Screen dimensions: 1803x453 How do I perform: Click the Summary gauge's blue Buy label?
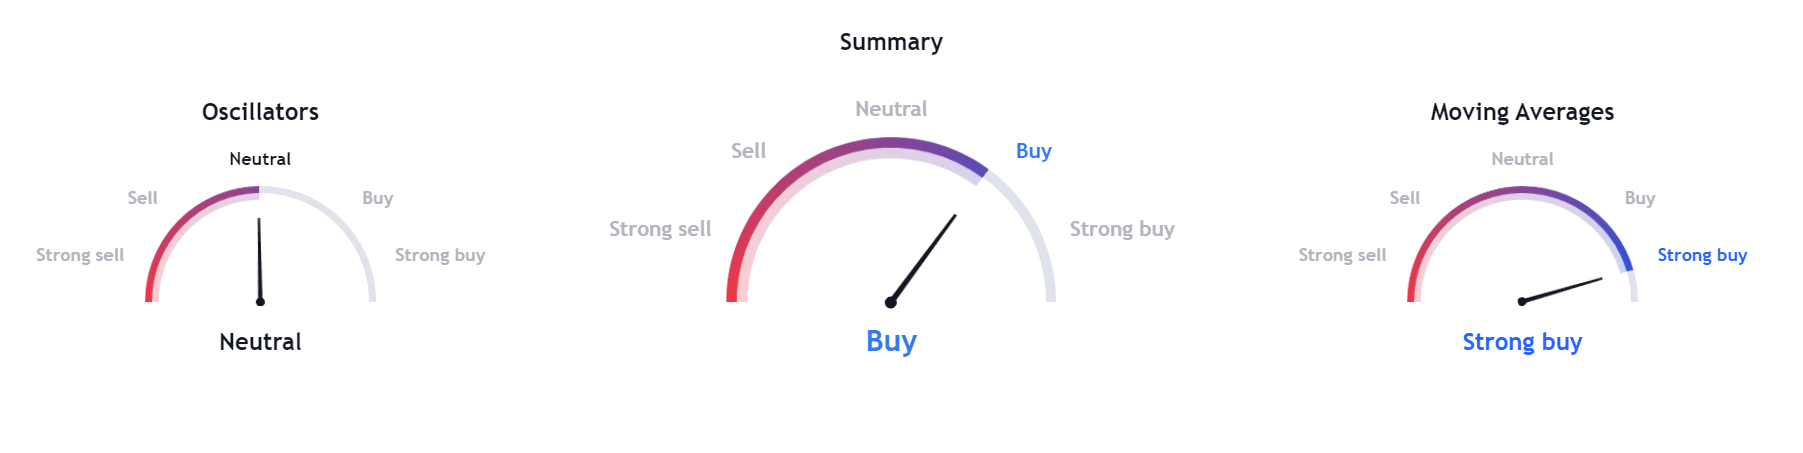[x=1033, y=151]
